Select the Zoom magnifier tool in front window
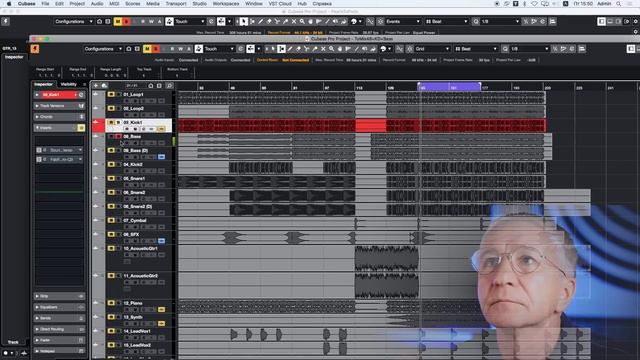 [x=331, y=49]
